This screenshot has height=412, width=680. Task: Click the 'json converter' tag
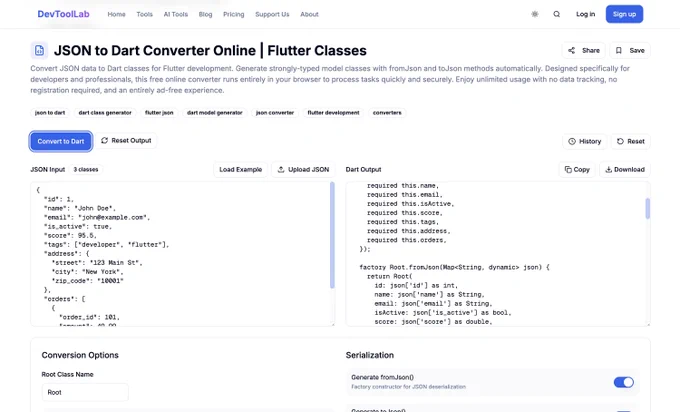(275, 113)
